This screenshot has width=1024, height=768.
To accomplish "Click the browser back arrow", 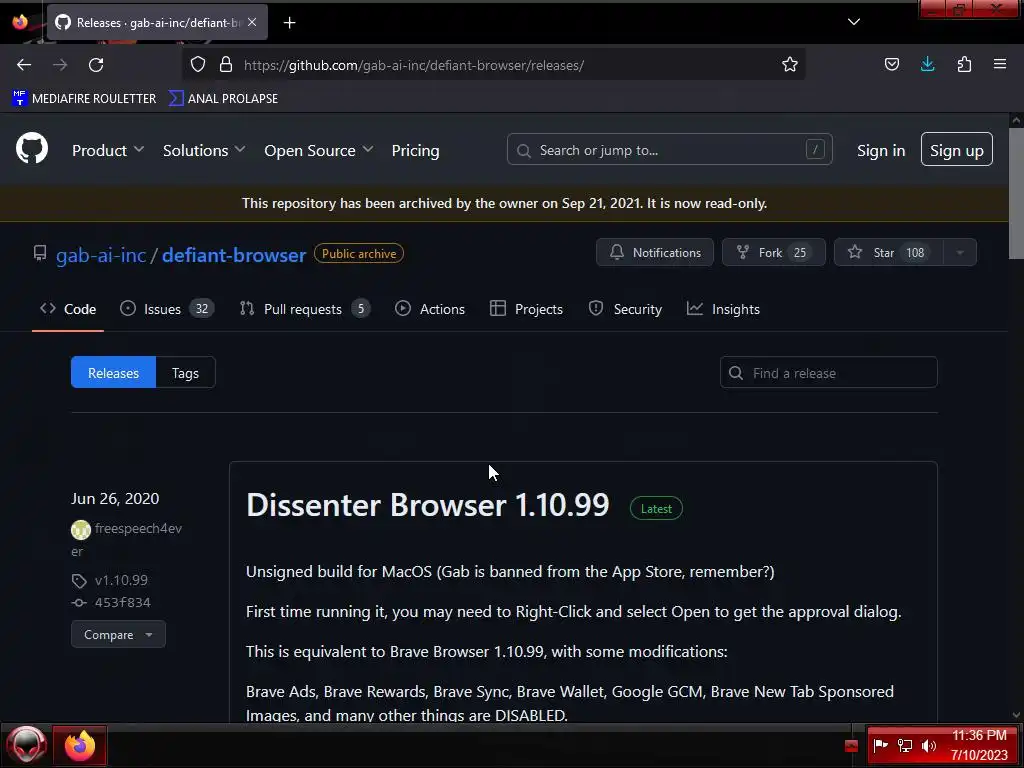I will pyautogui.click(x=24, y=65).
